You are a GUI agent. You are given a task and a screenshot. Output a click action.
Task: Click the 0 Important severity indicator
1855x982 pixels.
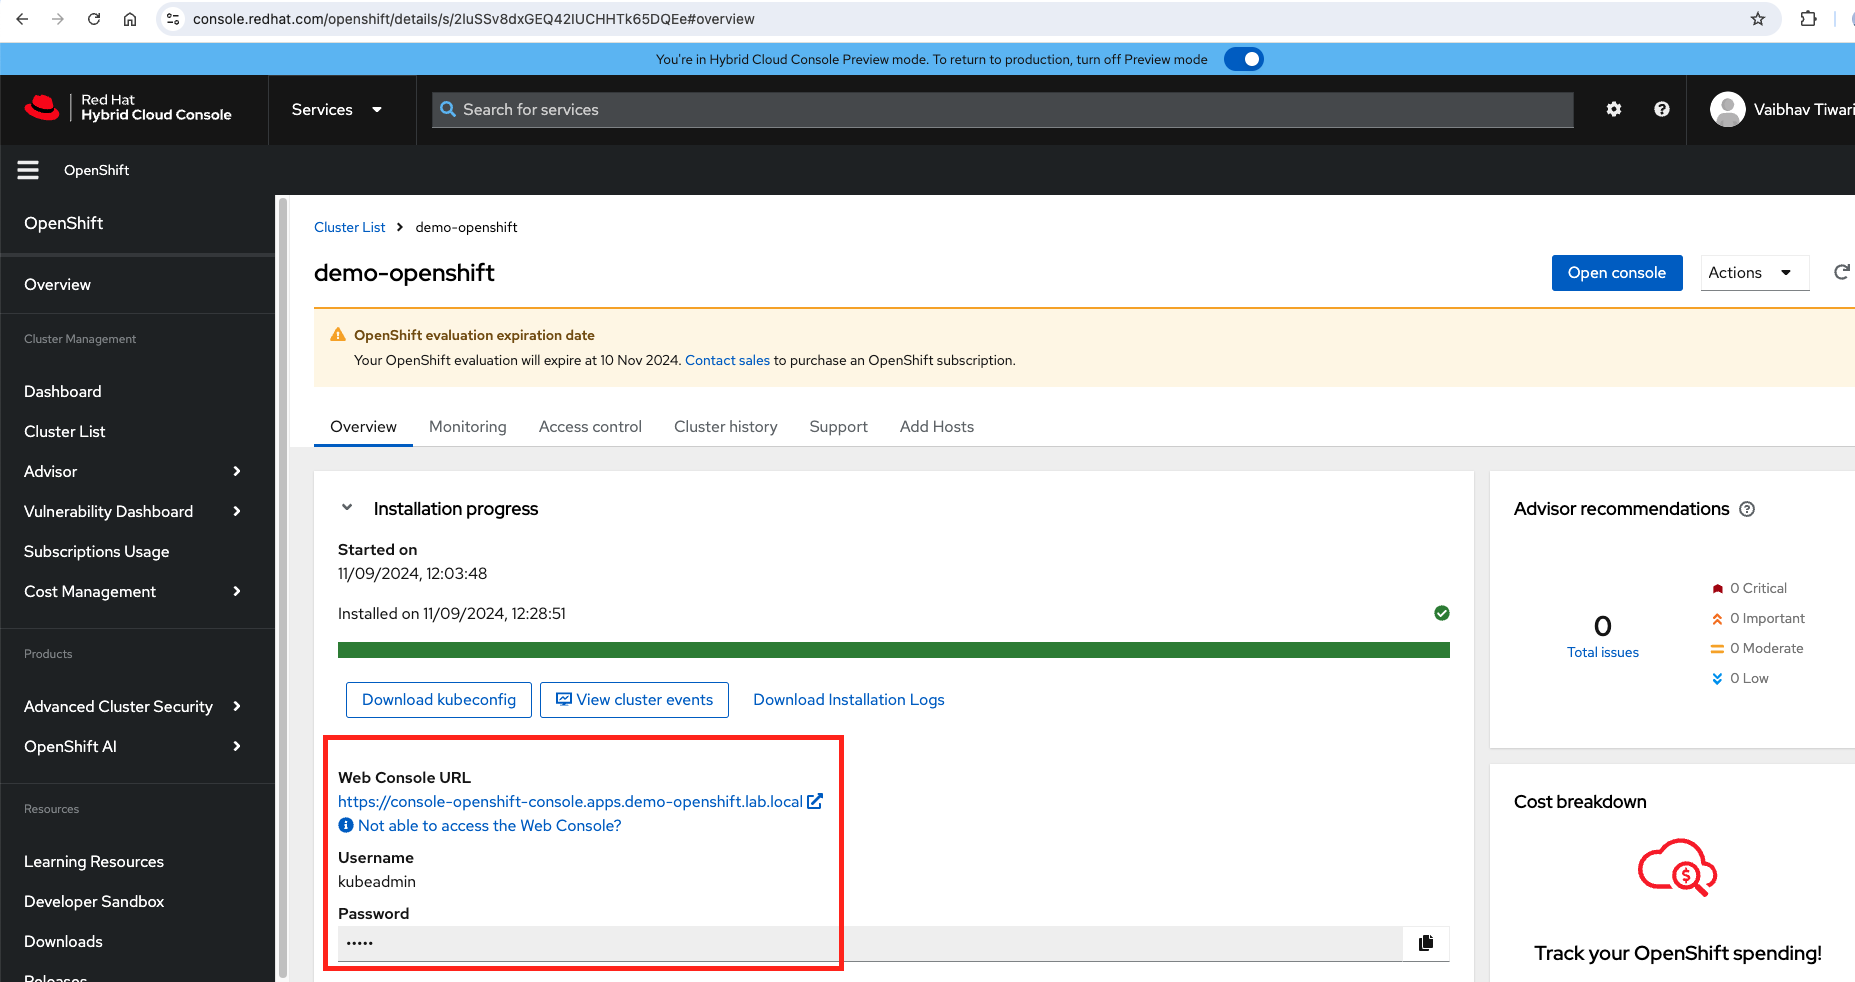pos(1758,618)
